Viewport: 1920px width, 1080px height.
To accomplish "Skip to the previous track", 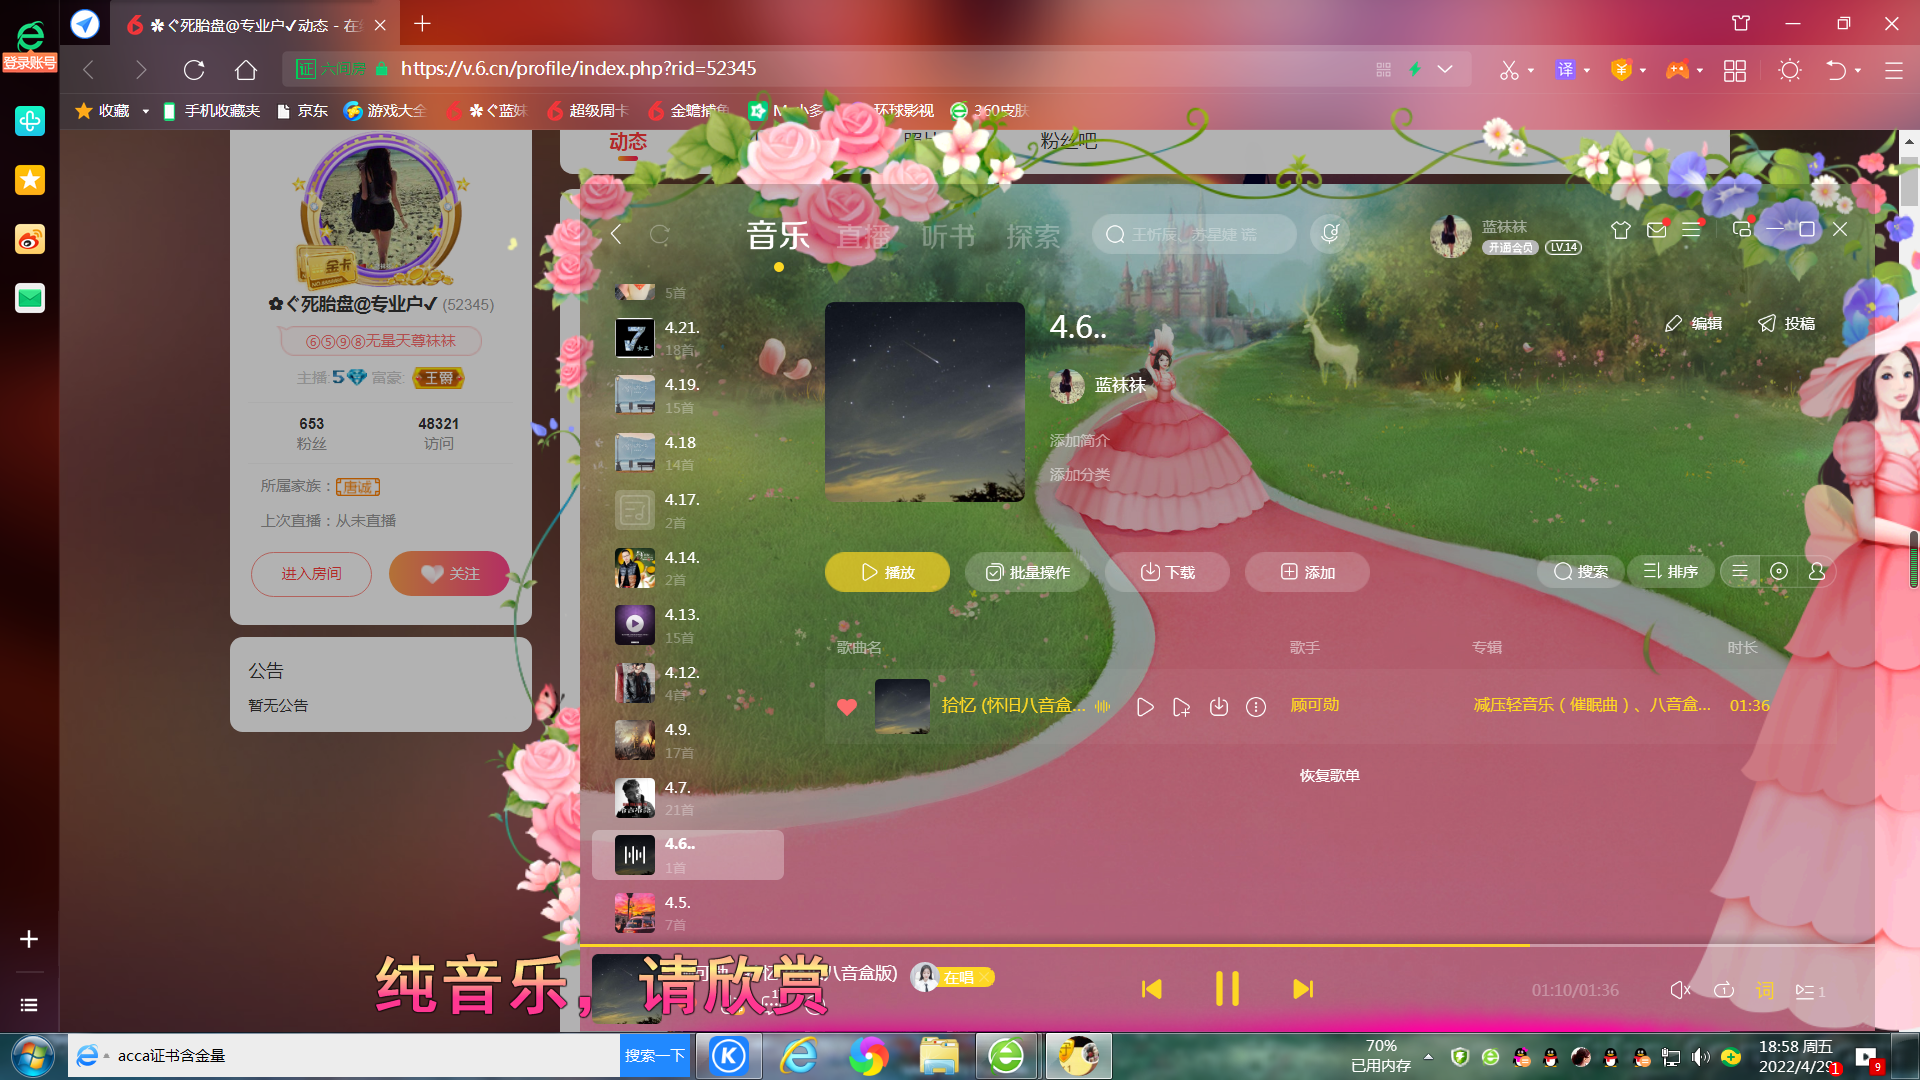I will click(x=1152, y=989).
